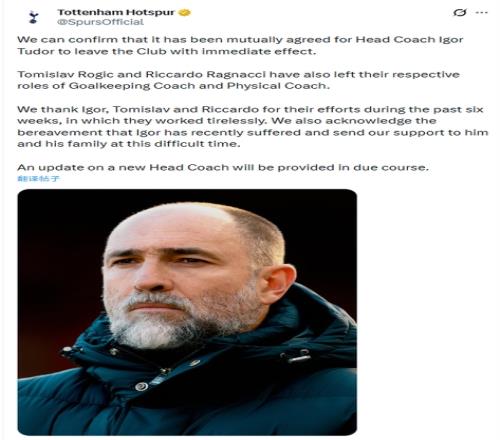Visit the @SpursOfficial handle link
Image resolution: width=500 pixels, height=440 pixels.
(100, 22)
